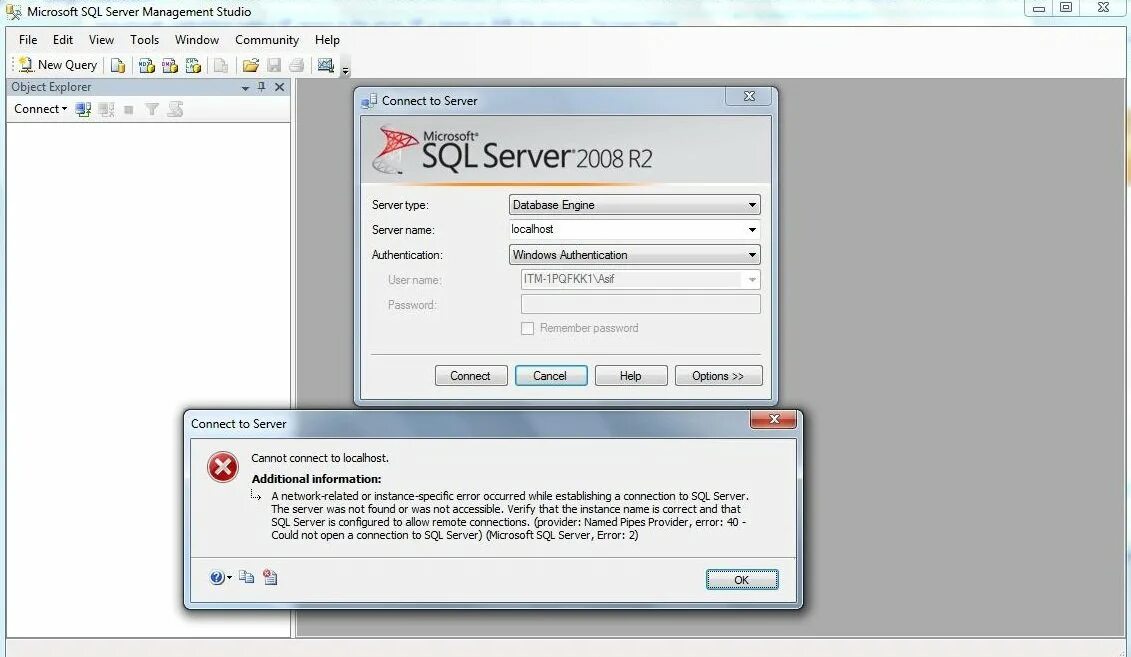This screenshot has height=657, width=1131.
Task: Click the 'Server type:' label
Action: (x=400, y=205)
